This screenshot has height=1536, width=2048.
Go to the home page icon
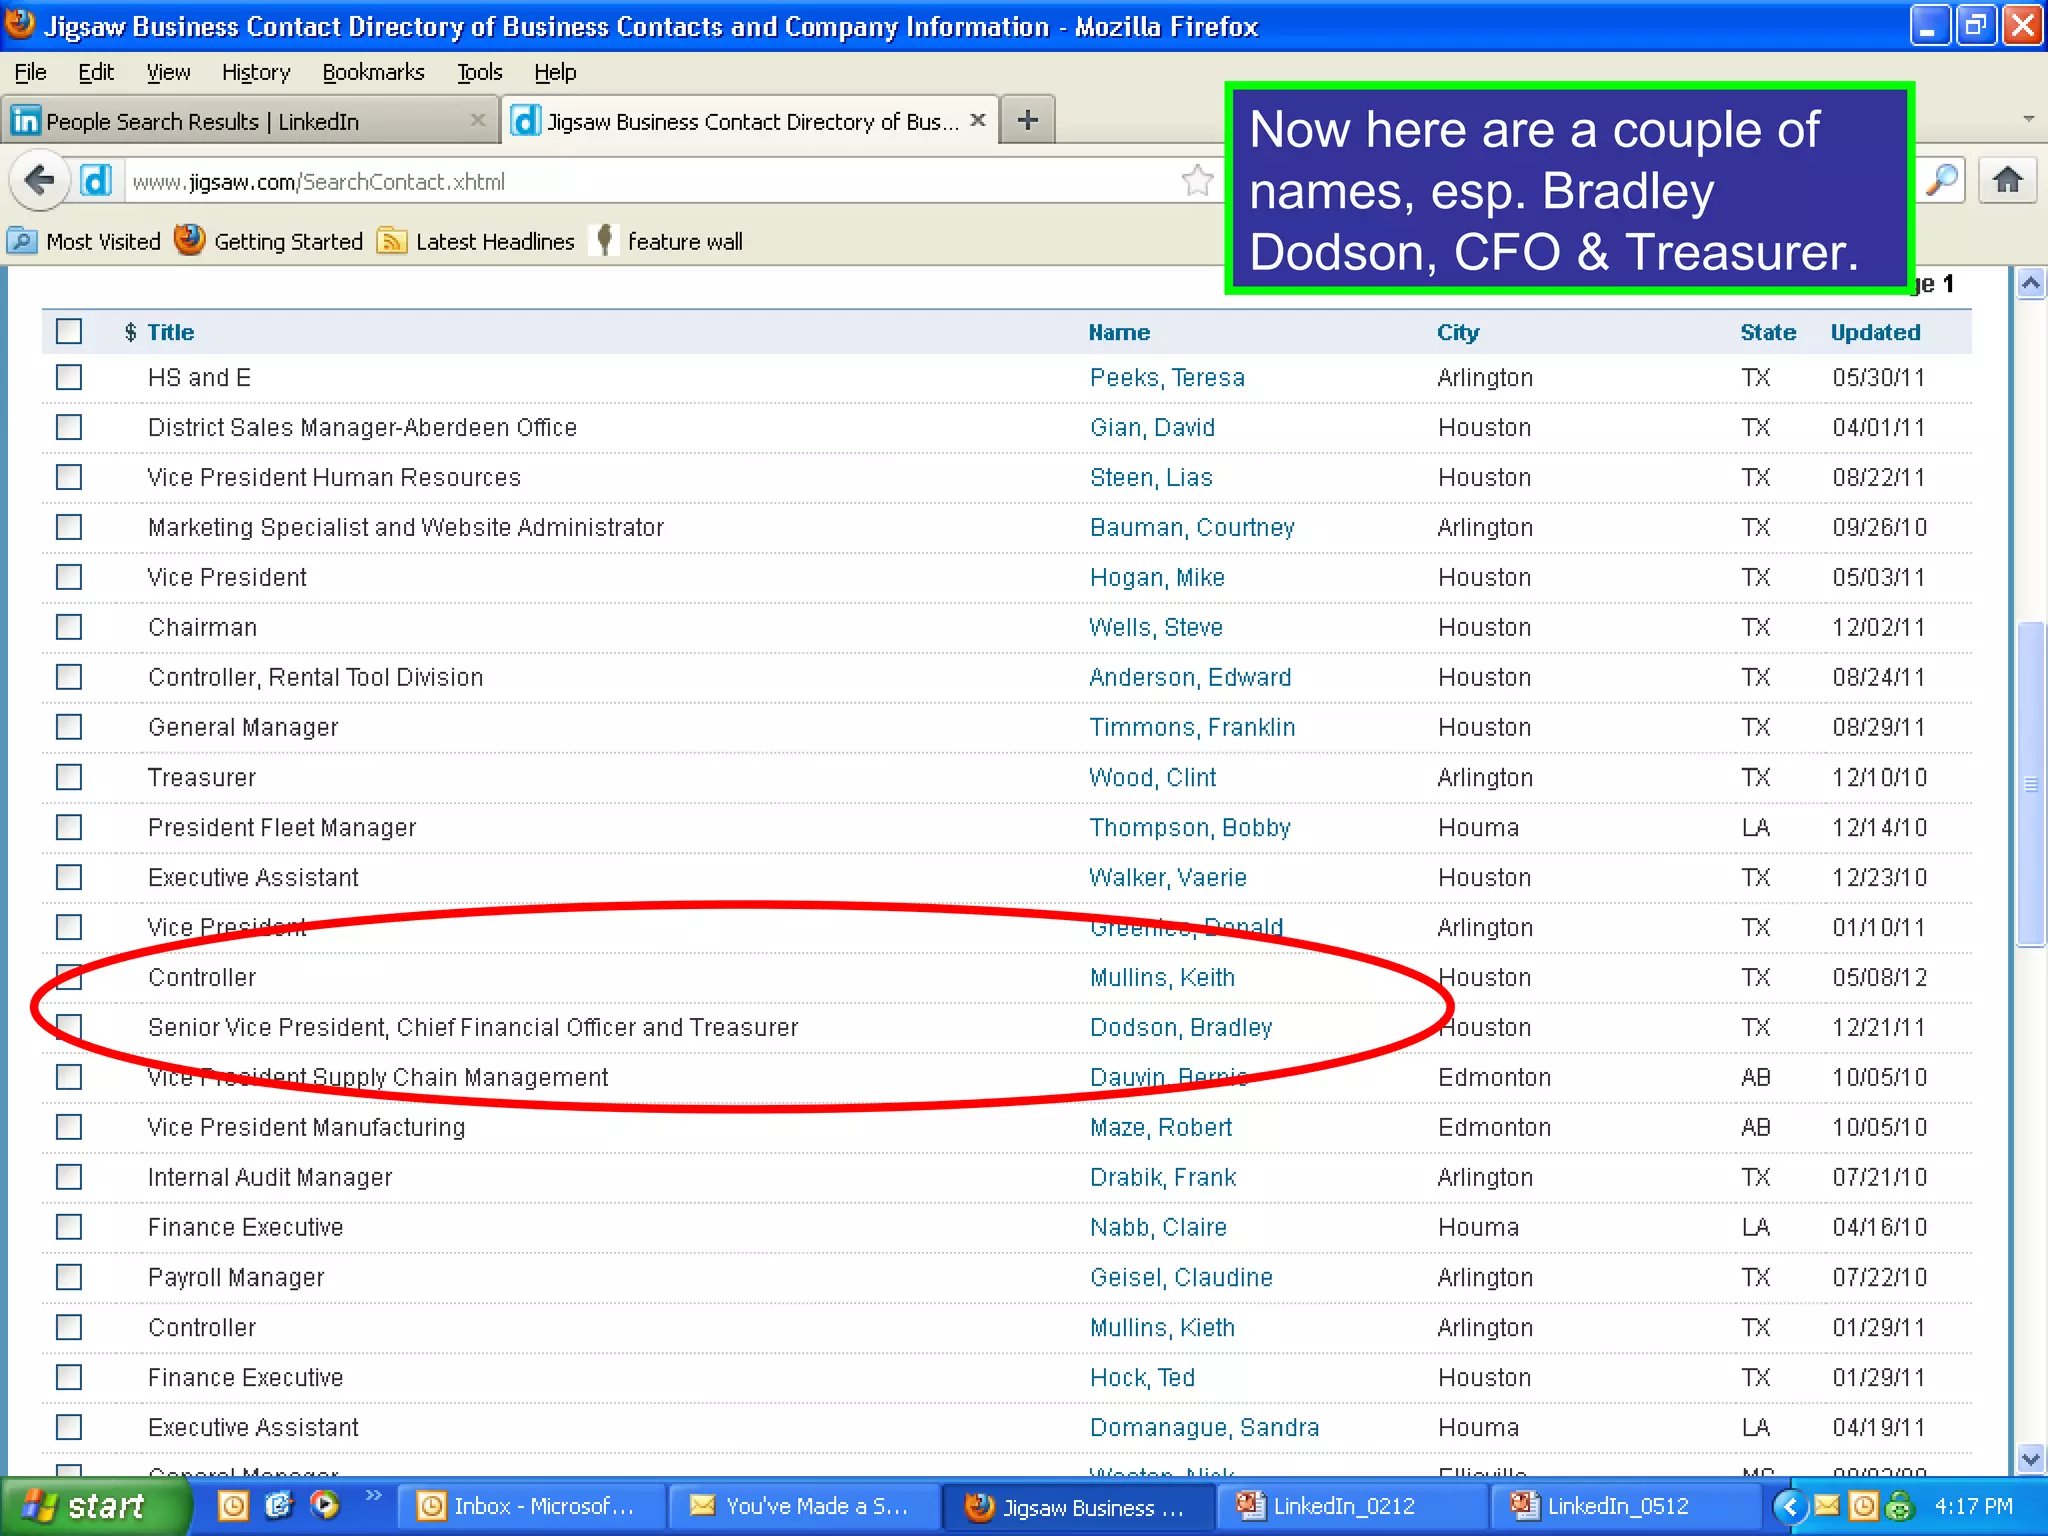click(x=2007, y=181)
